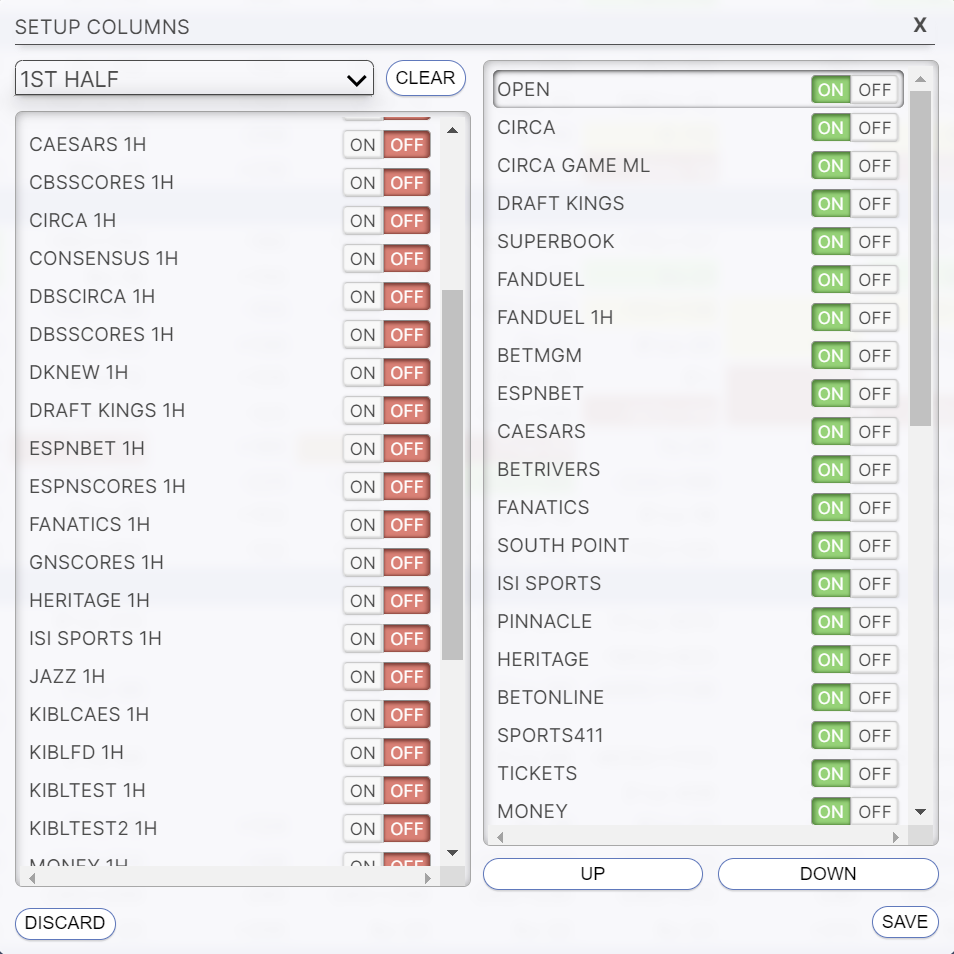Enable CONSENSUS 1H column
954x954 pixels.
363,259
